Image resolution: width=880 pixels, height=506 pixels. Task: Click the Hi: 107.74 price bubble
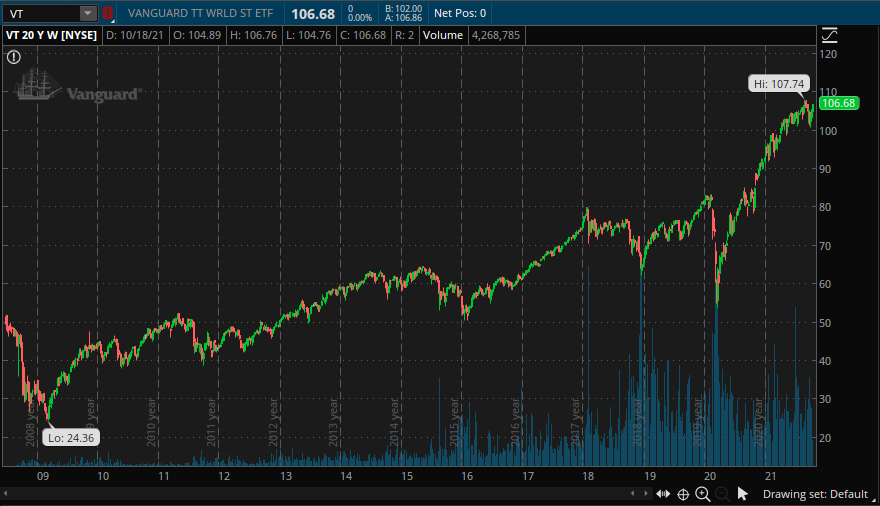coord(779,84)
